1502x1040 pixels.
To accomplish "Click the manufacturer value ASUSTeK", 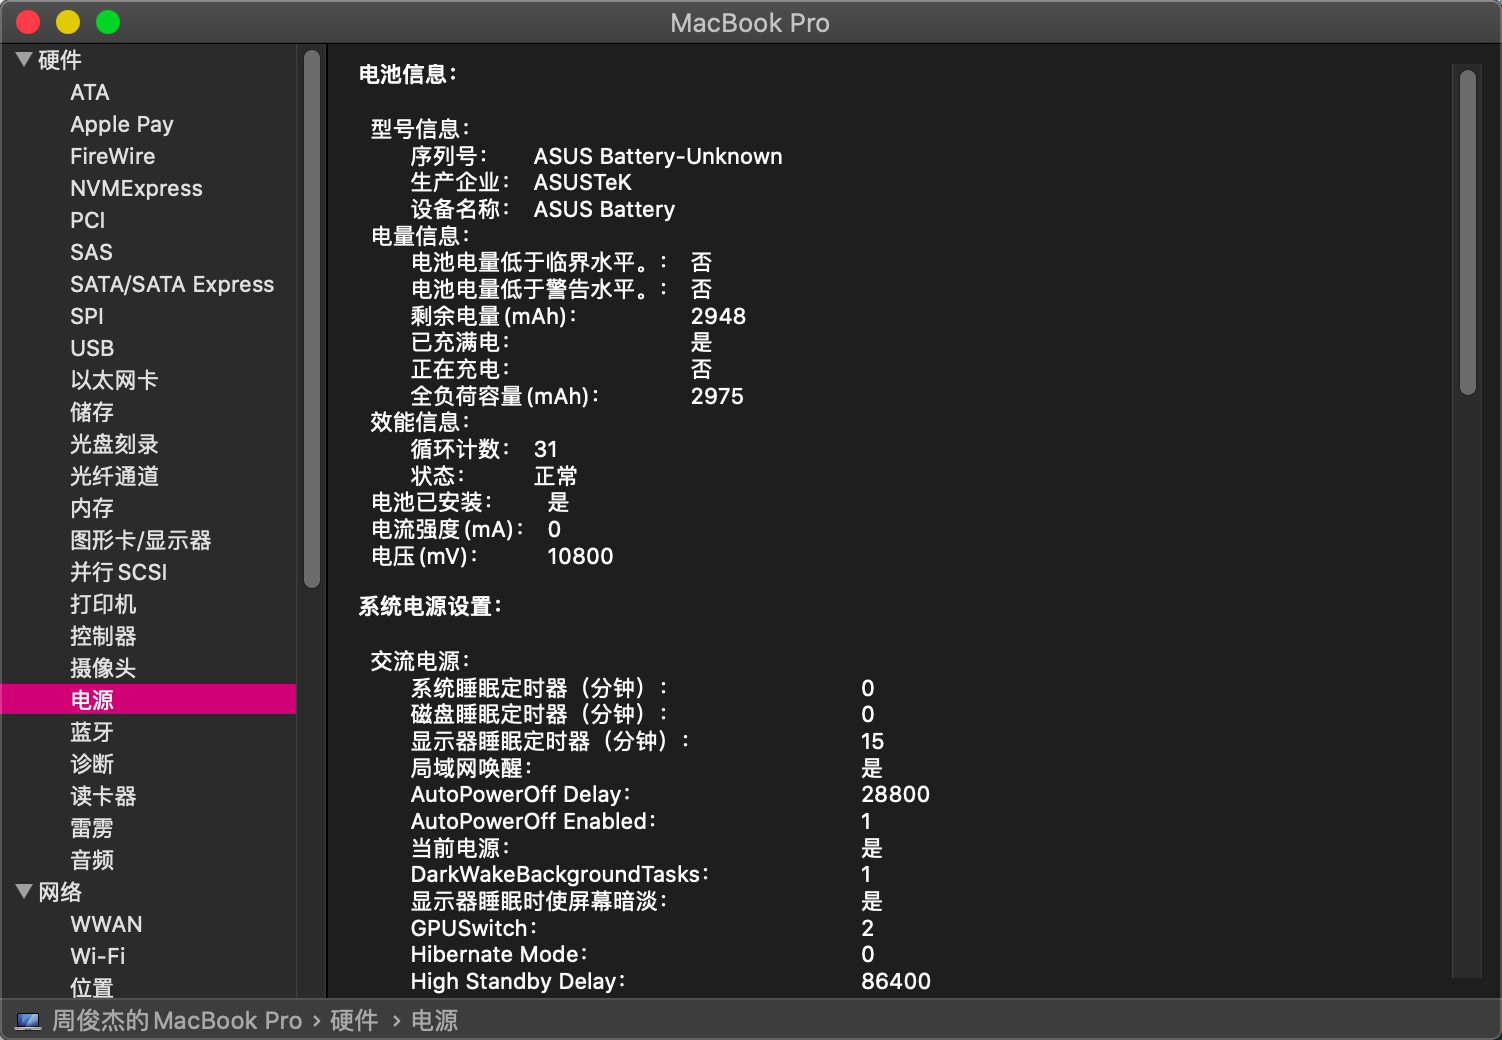I will (x=583, y=182).
